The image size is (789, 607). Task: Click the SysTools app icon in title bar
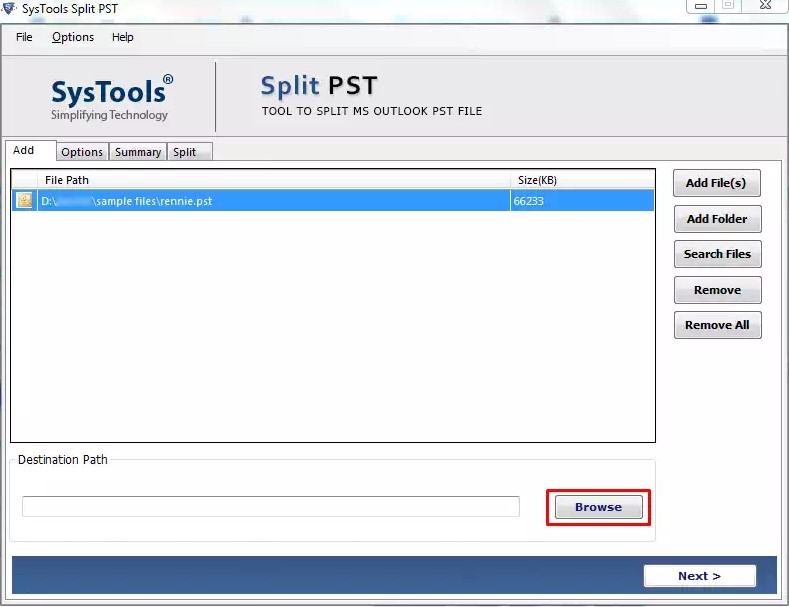click(9, 9)
